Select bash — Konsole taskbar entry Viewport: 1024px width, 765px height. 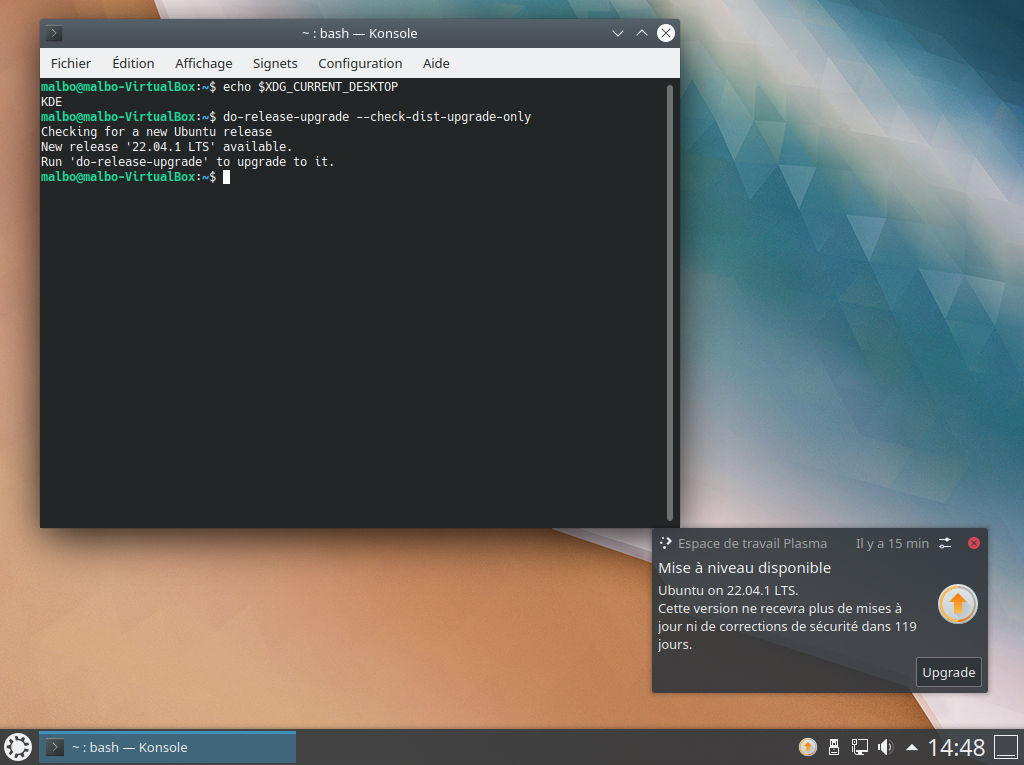[x=167, y=747]
